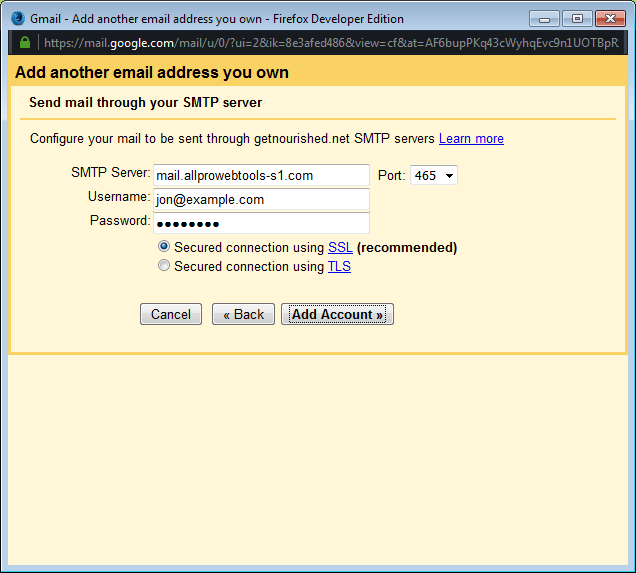This screenshot has width=636, height=573.
Task: Click the Cancel button
Action: [x=171, y=314]
